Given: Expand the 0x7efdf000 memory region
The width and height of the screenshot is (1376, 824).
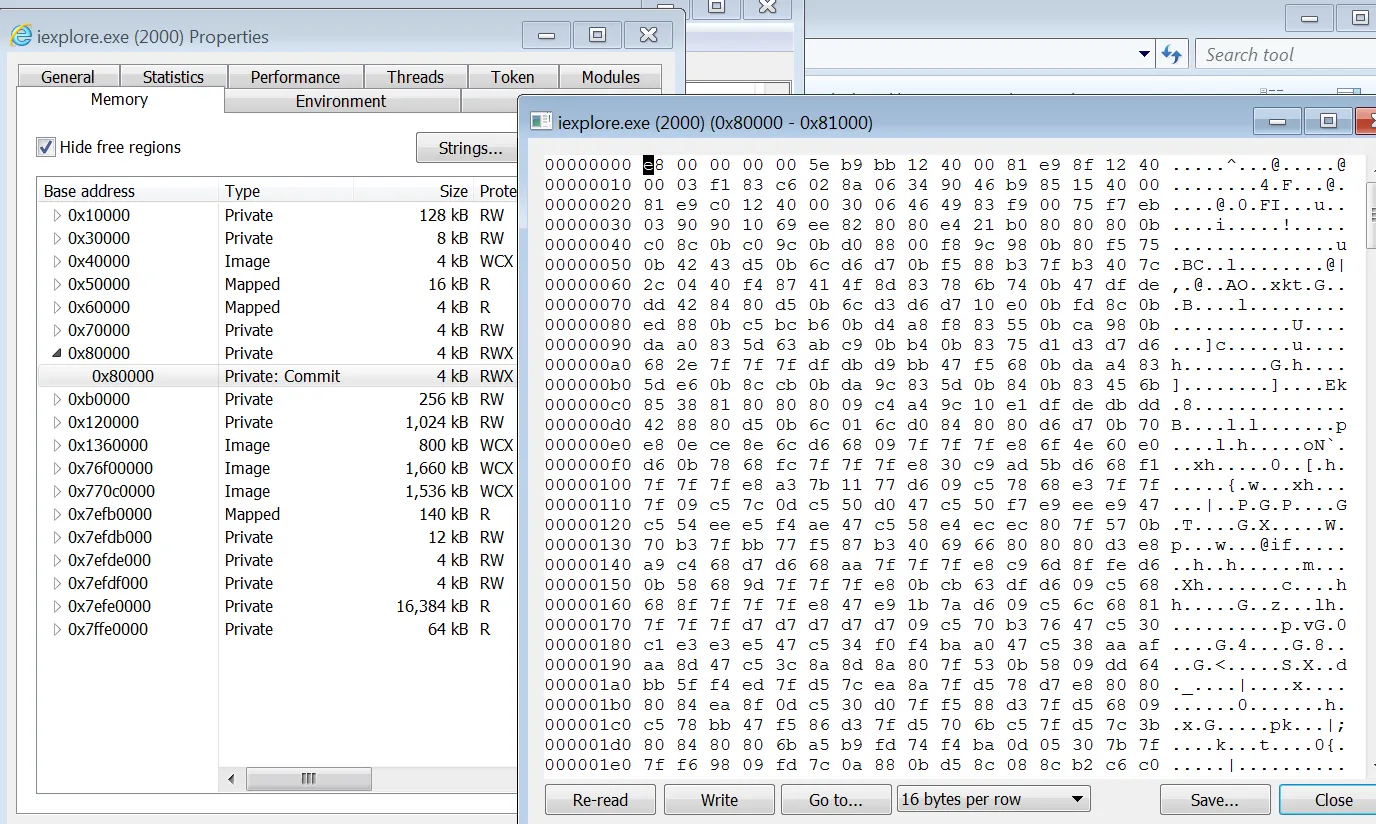Looking at the screenshot, I should [56, 583].
